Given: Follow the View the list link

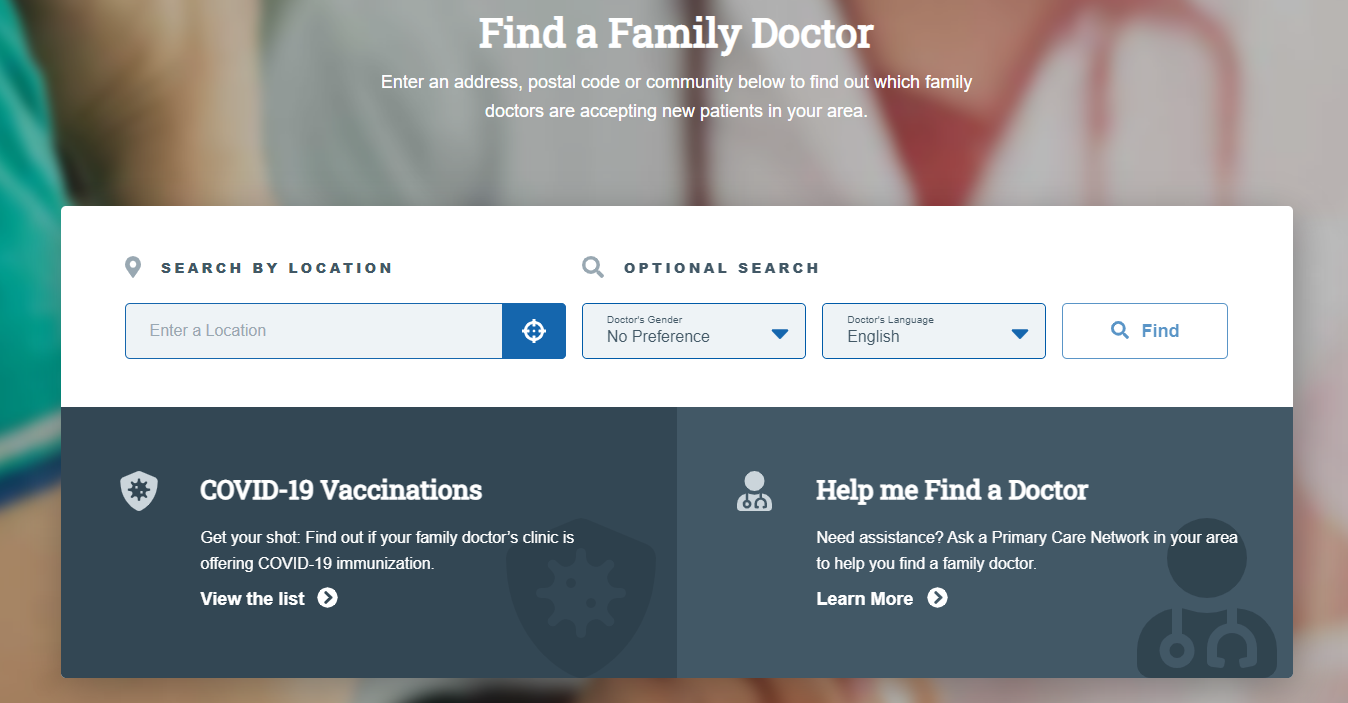Looking at the screenshot, I should [253, 598].
